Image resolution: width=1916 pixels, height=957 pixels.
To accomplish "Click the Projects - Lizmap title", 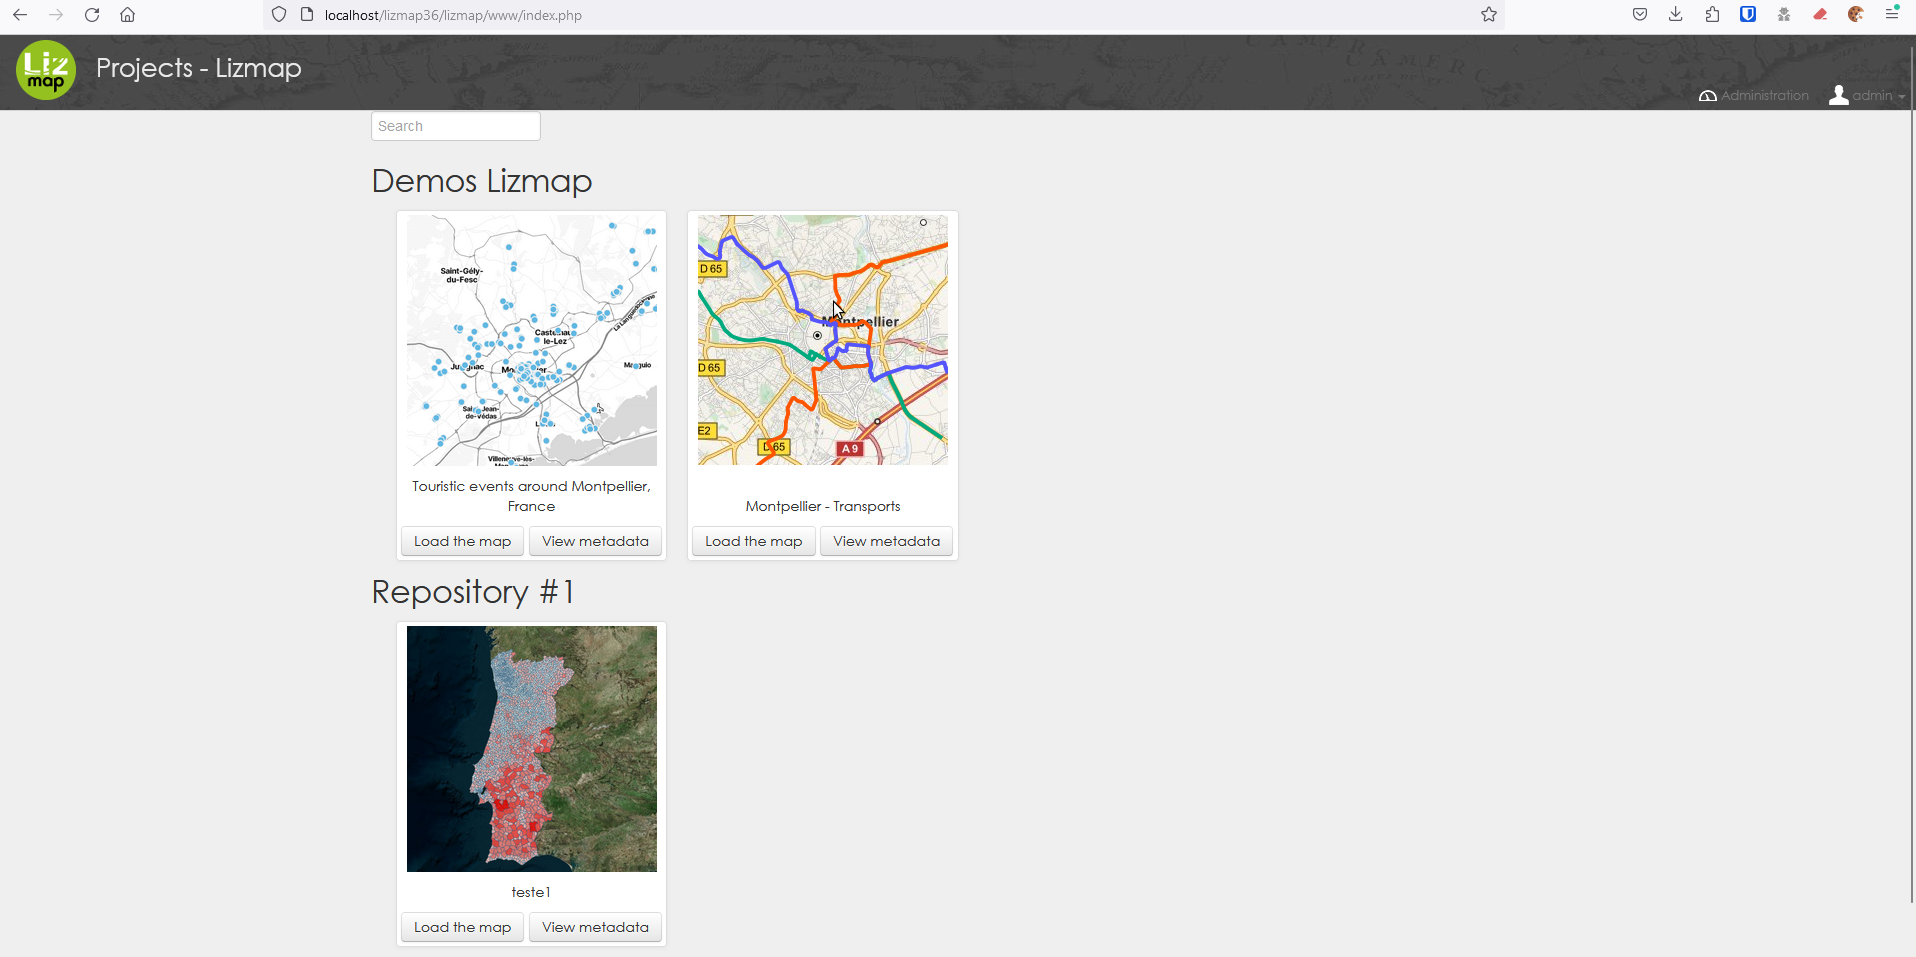I will pos(198,68).
